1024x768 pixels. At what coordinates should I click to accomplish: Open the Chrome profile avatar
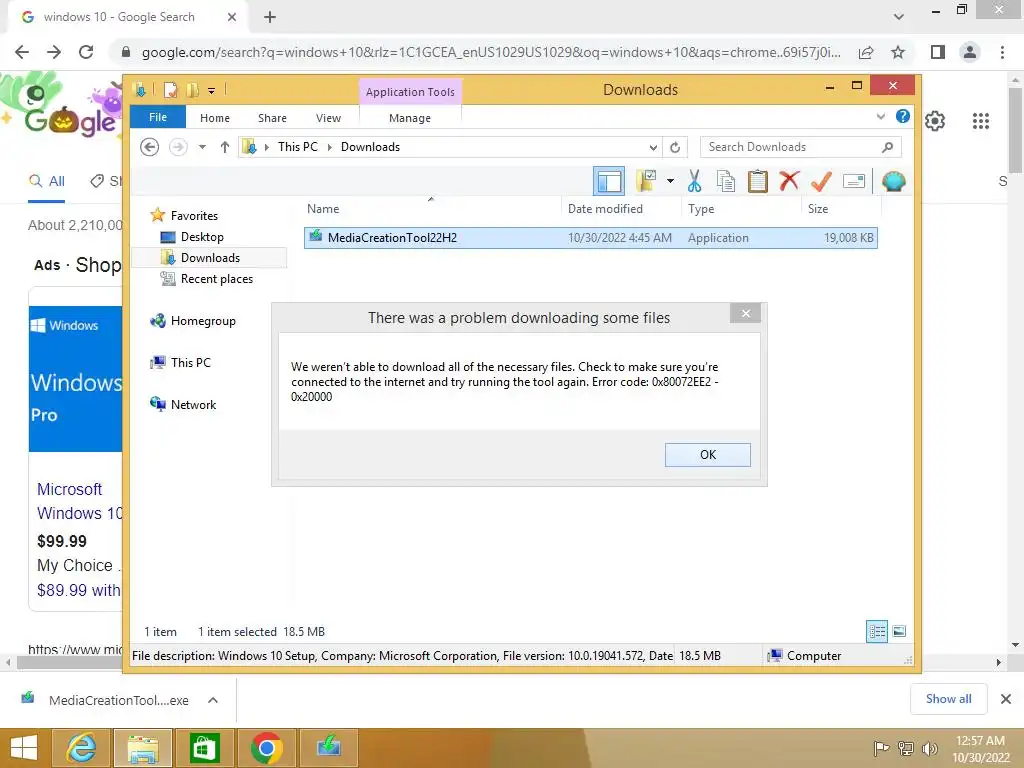[970, 52]
